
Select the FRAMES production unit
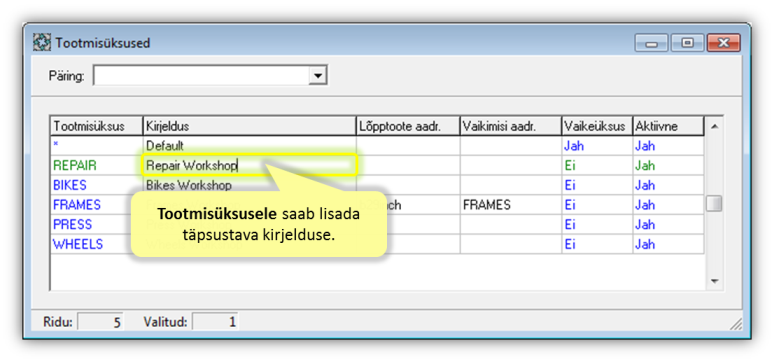[97, 205]
